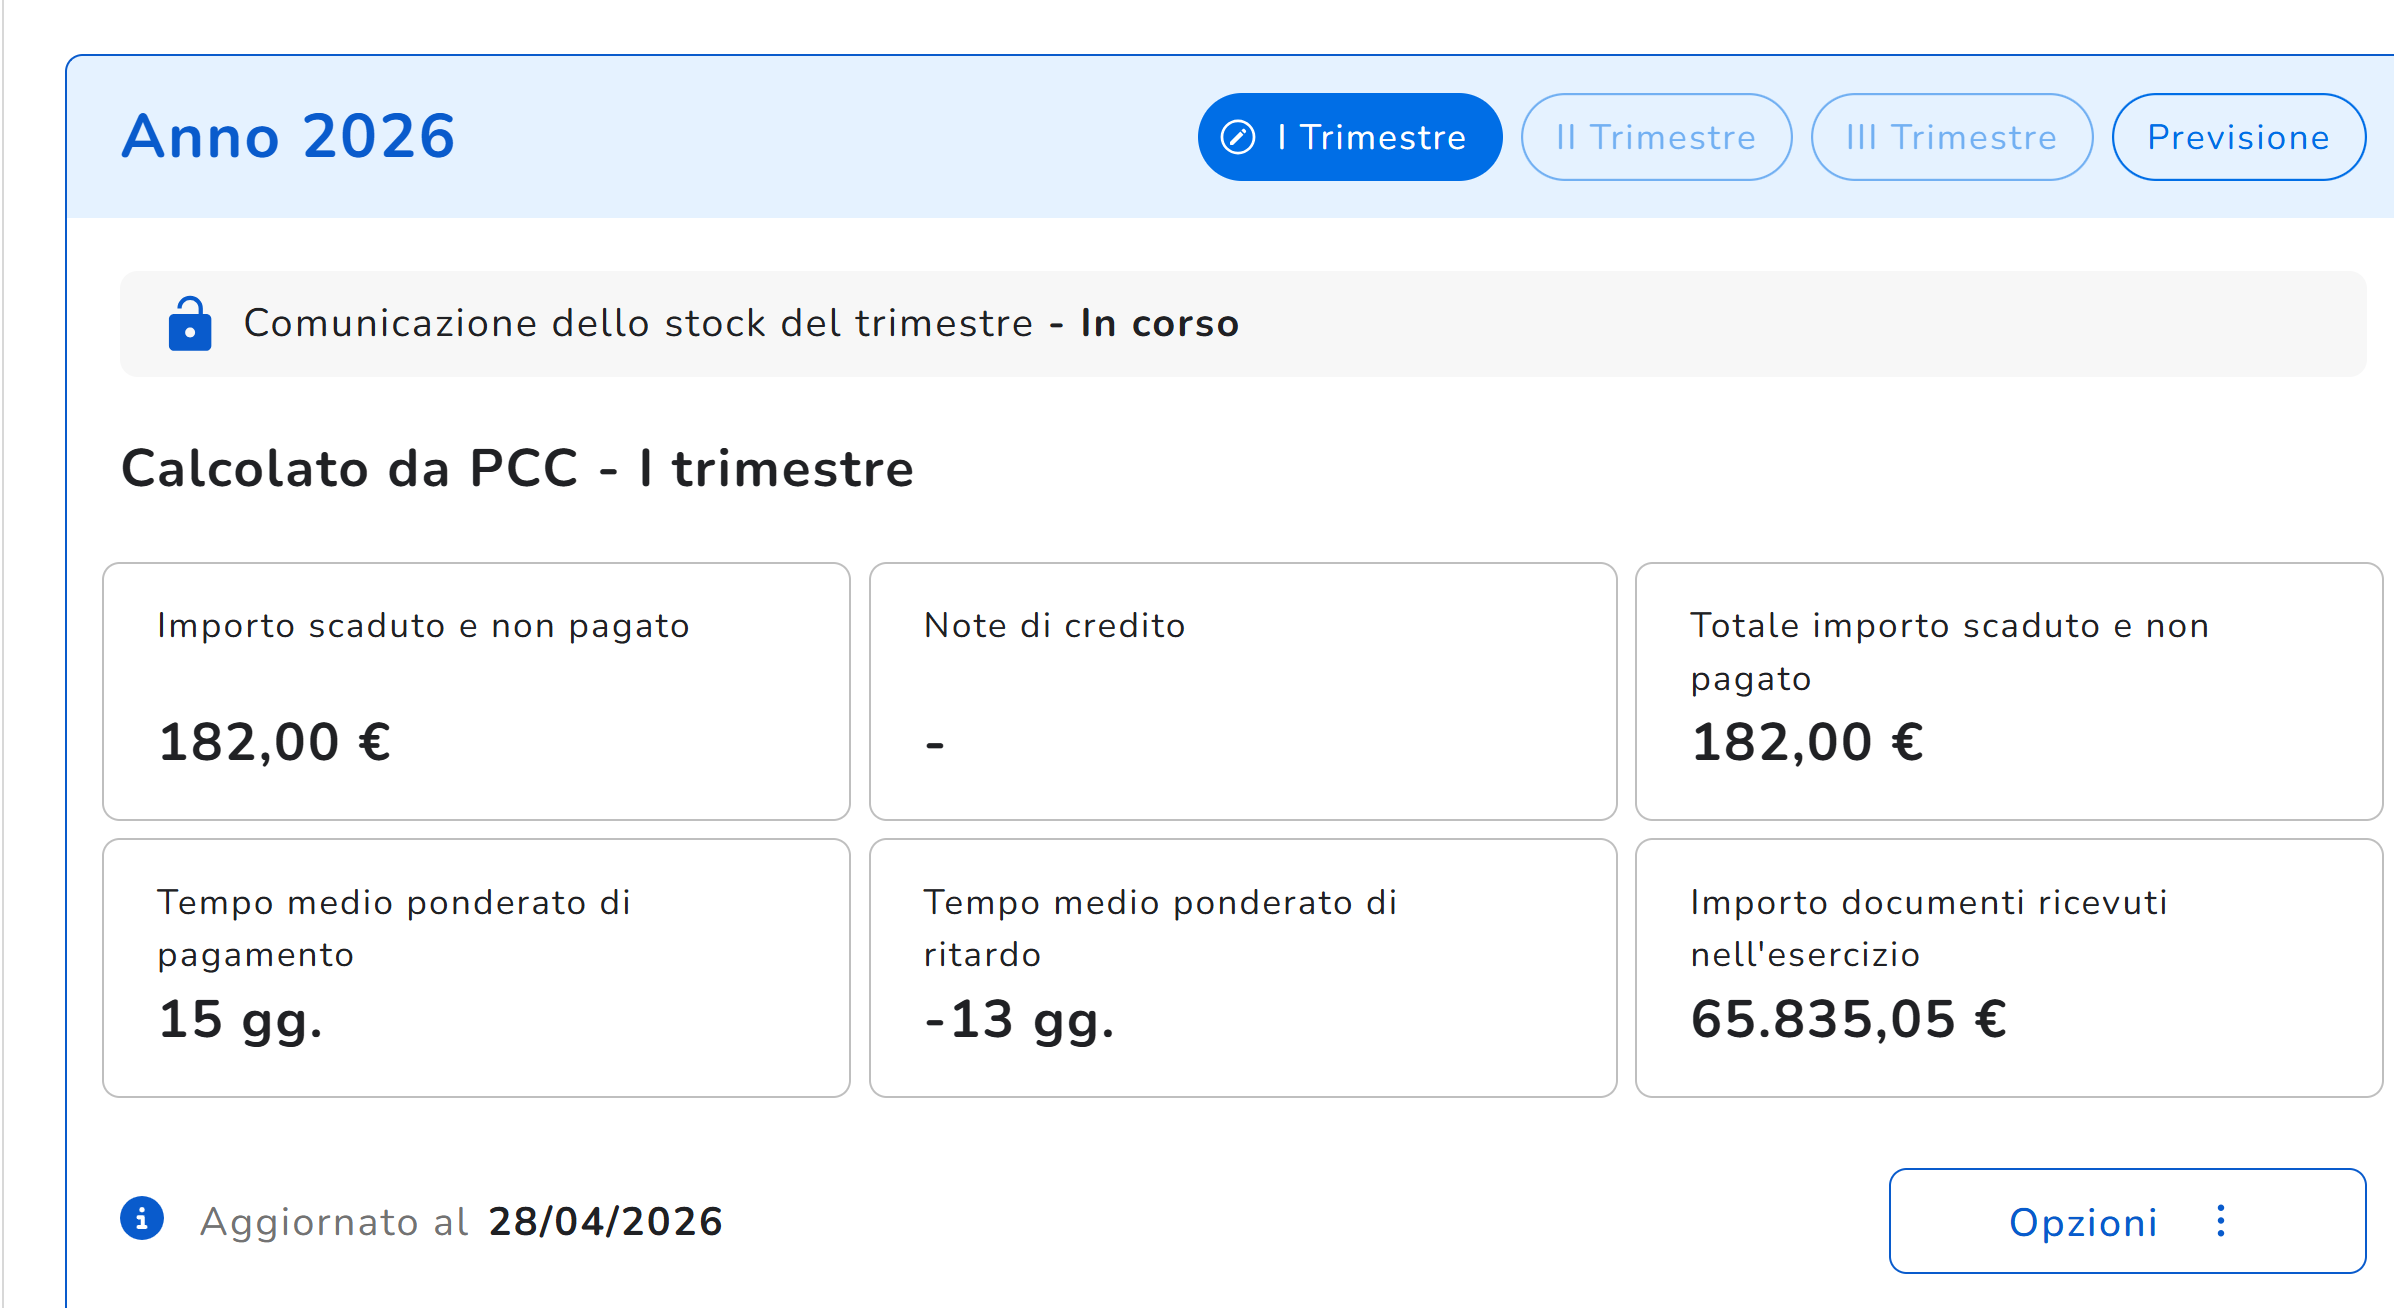
Task: Select Tempo medio ponderato di ritardo card
Action: point(1243,968)
